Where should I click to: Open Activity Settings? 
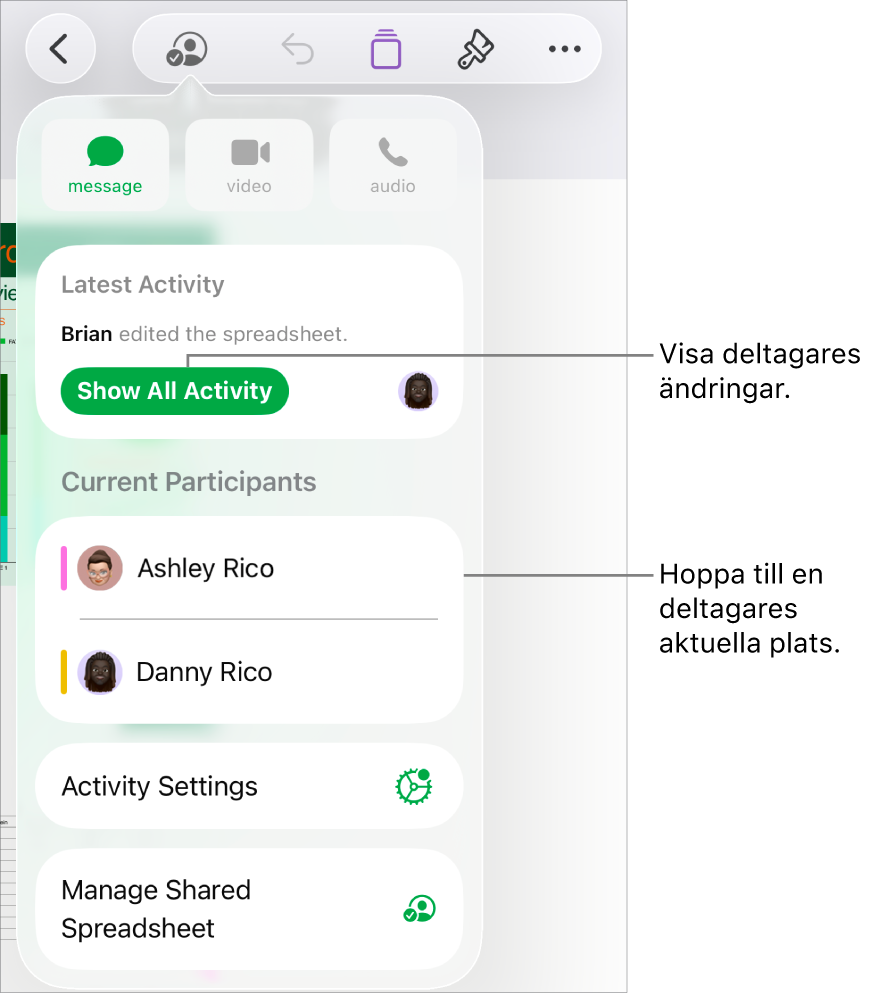click(x=249, y=787)
